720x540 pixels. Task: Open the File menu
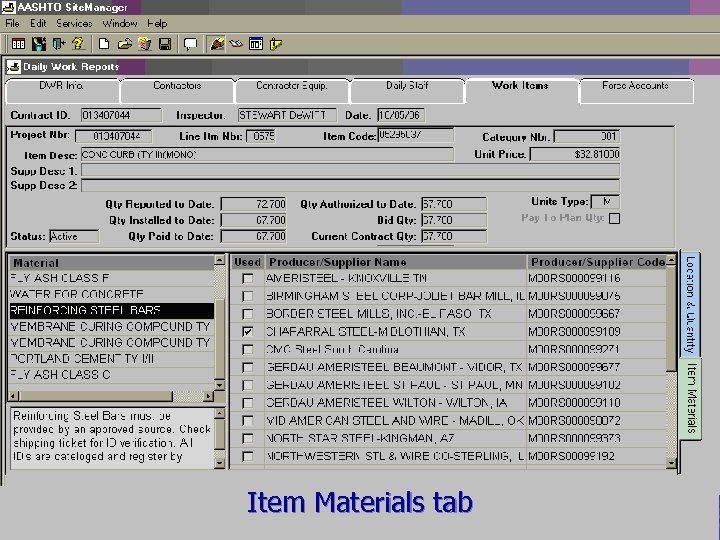[x=12, y=23]
